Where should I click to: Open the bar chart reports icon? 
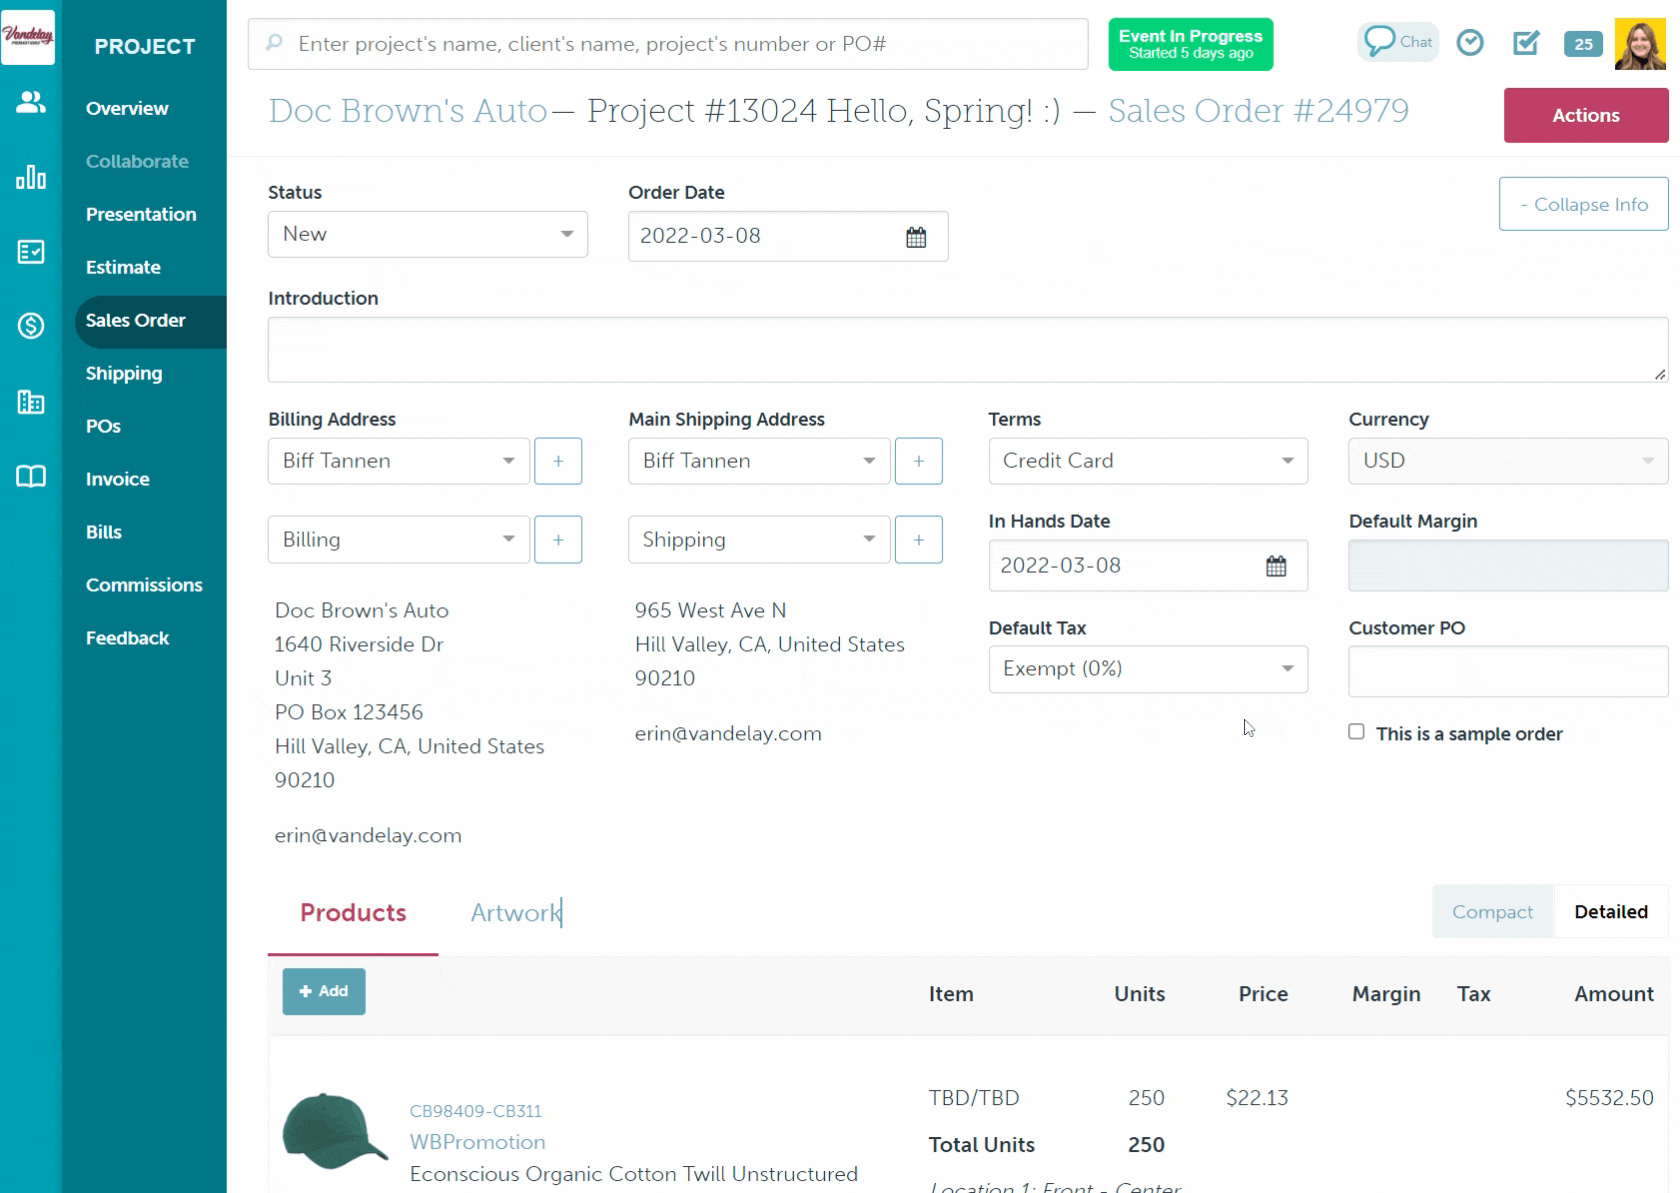[x=30, y=177]
